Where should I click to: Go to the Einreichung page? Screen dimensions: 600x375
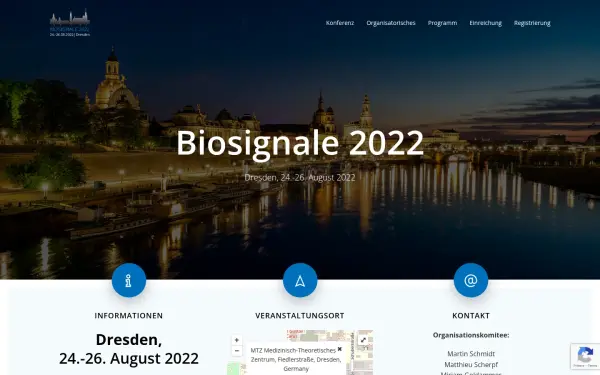coord(486,23)
